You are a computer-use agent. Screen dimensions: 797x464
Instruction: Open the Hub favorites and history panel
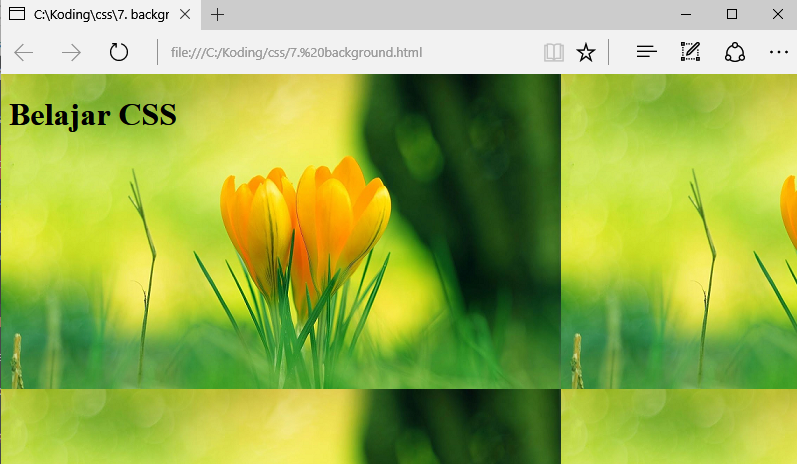click(647, 52)
